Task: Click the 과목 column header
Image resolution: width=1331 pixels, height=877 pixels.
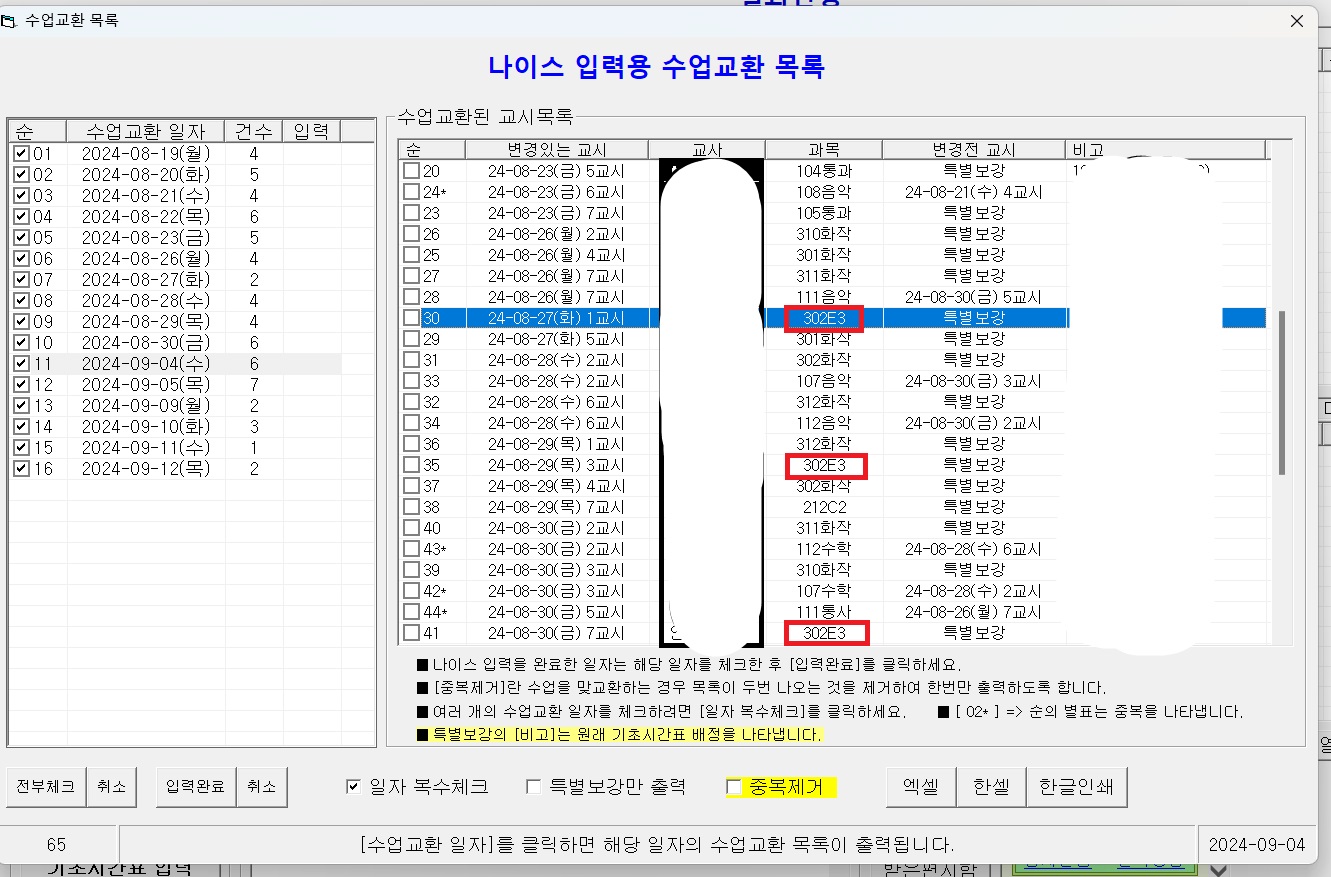Action: tap(824, 150)
